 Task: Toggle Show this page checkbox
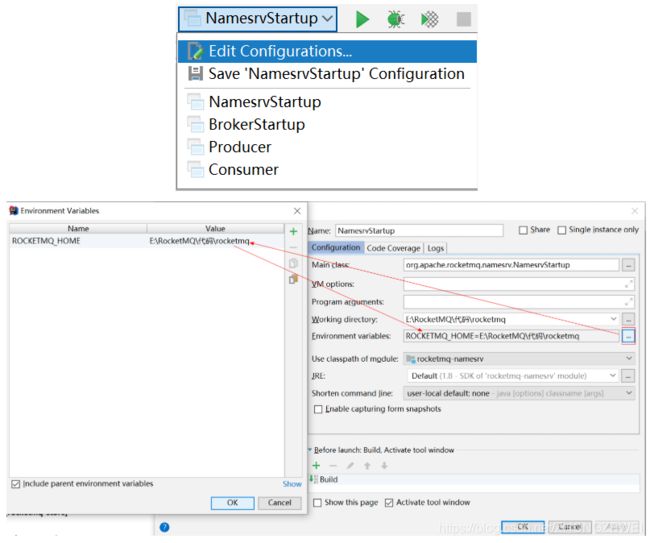coord(317,503)
